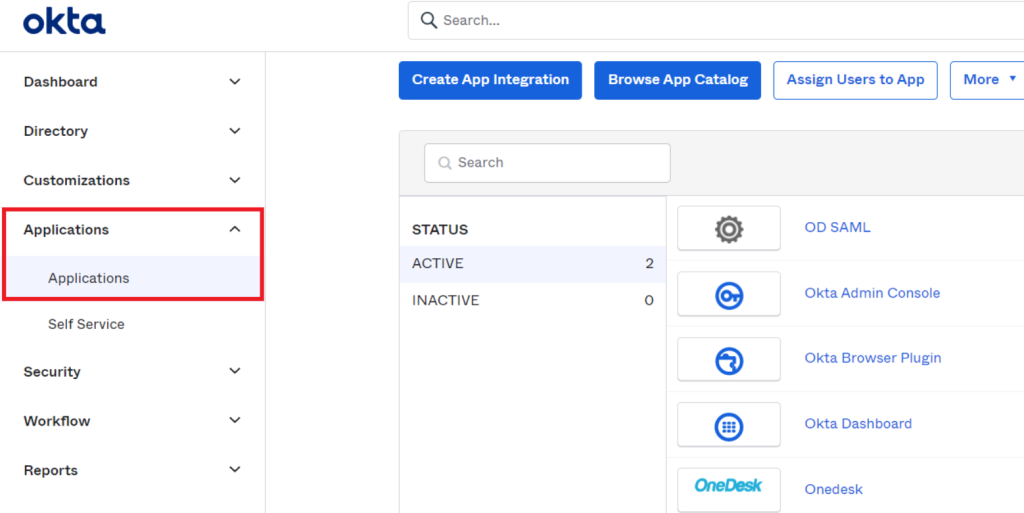Open the OD SAML gear icon tile
This screenshot has height=513, width=1024.
coord(729,228)
